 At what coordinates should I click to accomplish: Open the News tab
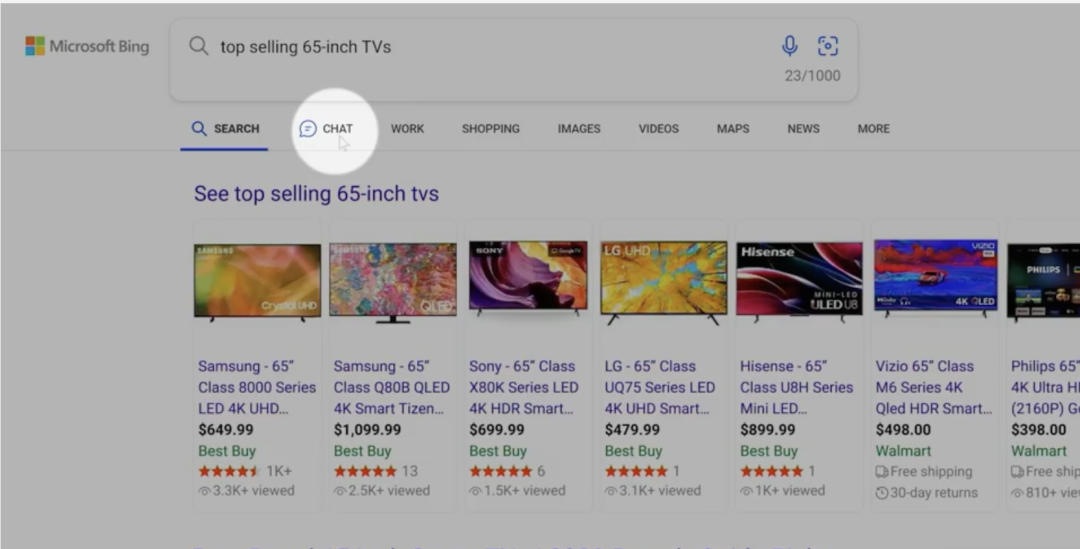(x=803, y=129)
